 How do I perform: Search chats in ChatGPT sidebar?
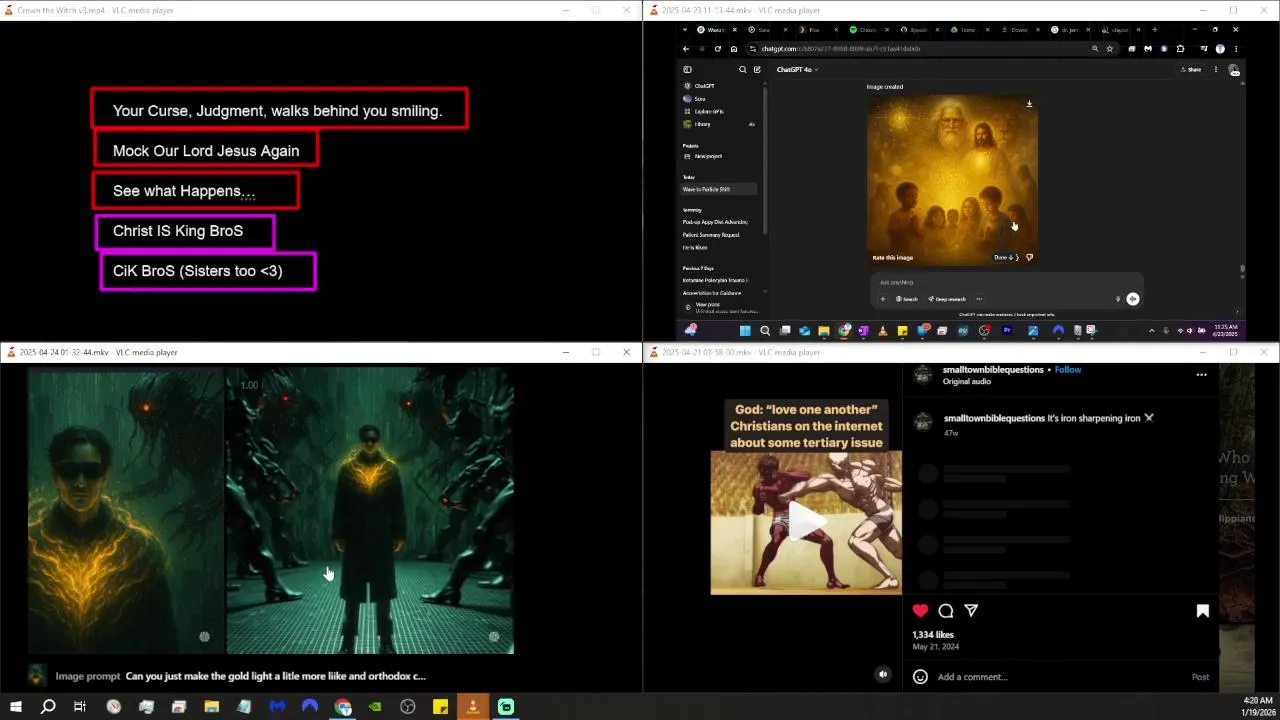click(742, 70)
